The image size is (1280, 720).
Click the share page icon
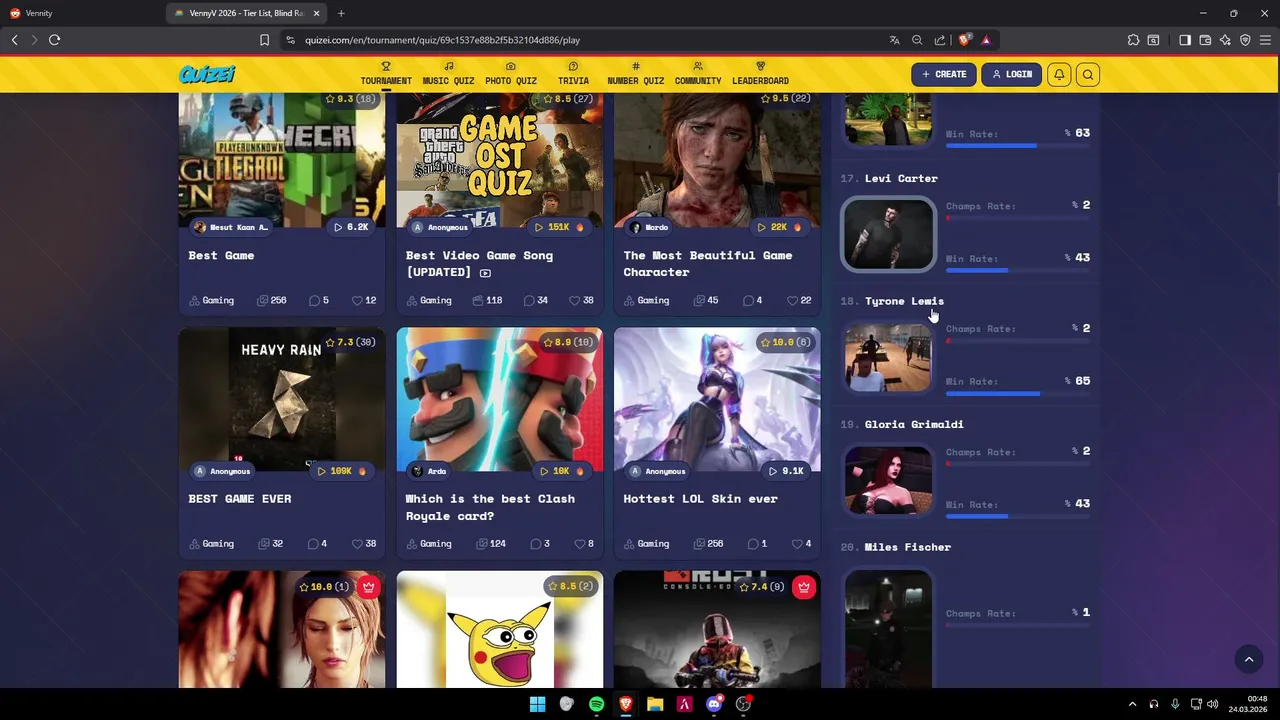point(940,40)
